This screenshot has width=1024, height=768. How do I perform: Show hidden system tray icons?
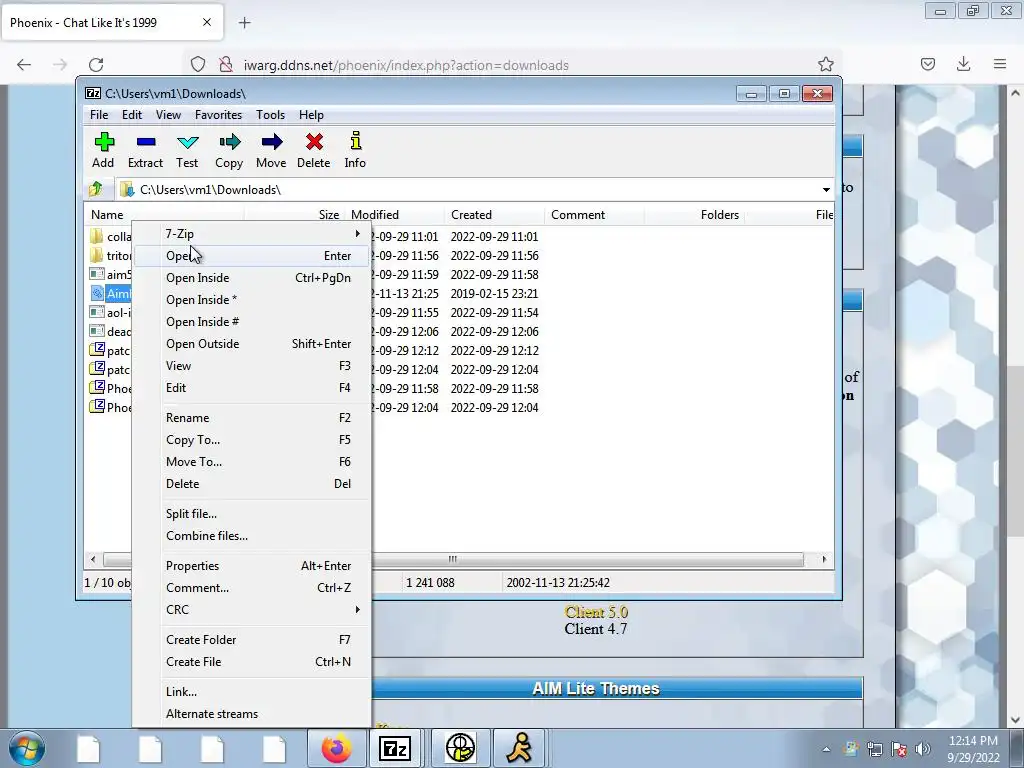tap(826, 749)
